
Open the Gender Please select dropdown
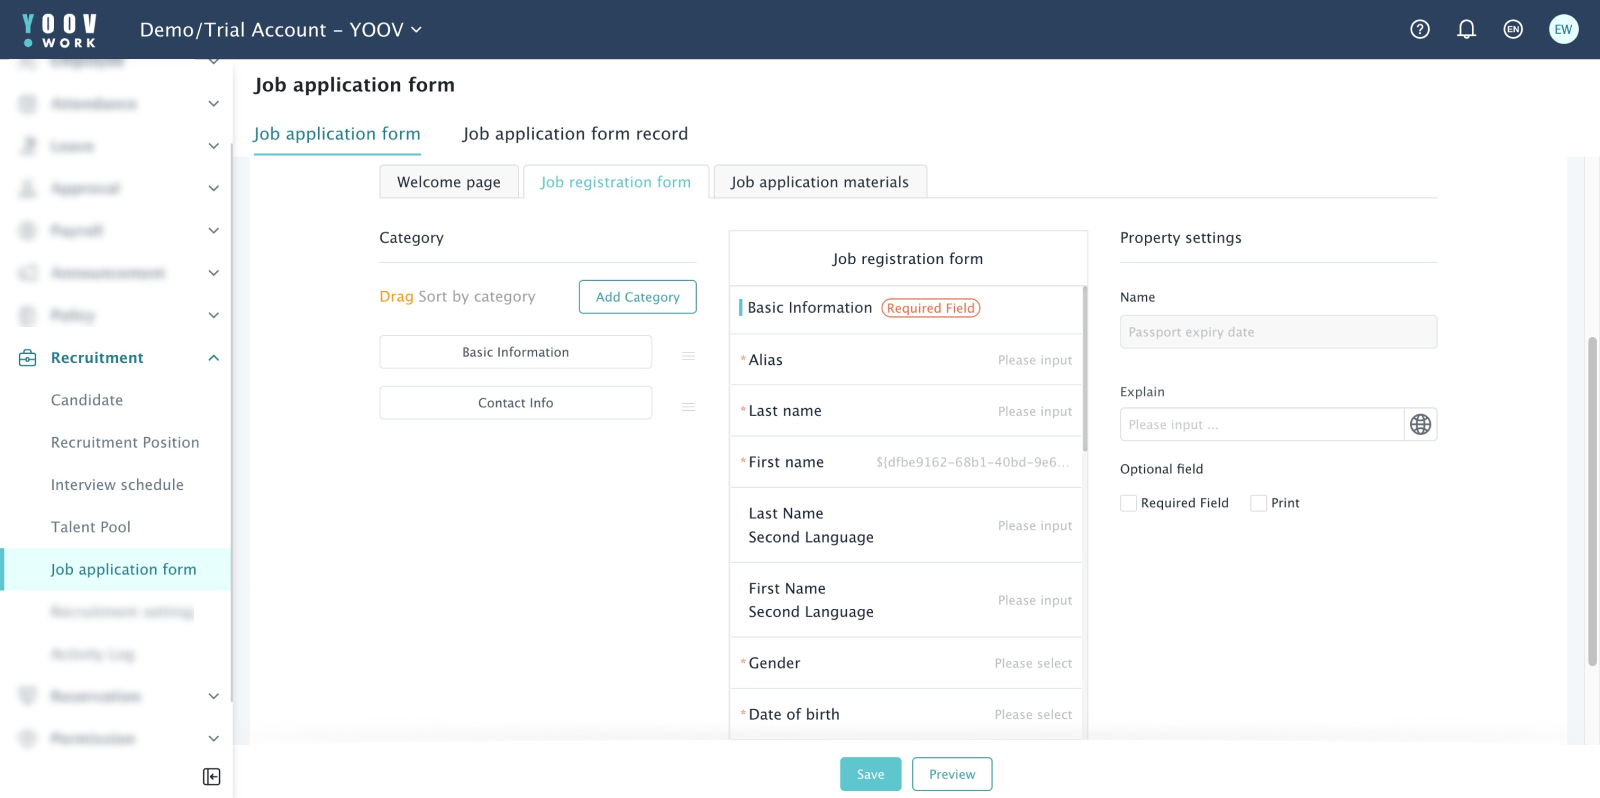click(1033, 664)
